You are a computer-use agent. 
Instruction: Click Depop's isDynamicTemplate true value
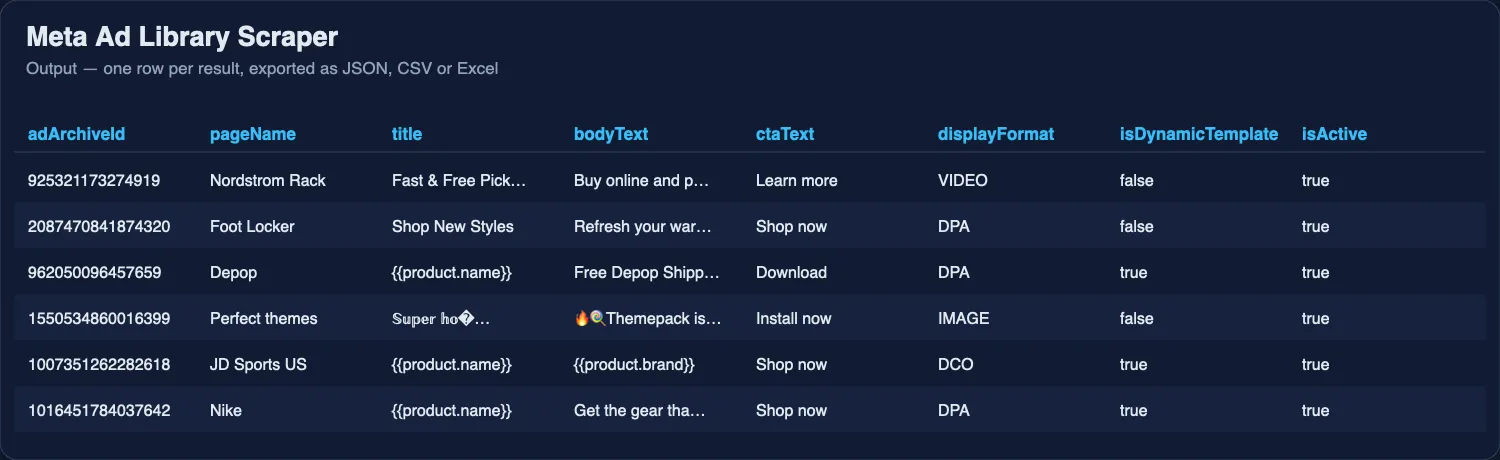pos(1134,273)
